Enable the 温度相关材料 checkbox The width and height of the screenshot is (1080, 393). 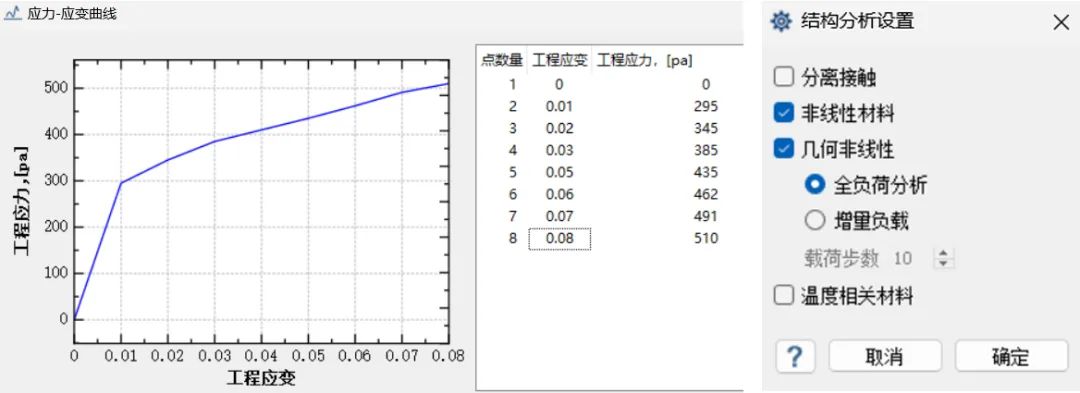(784, 296)
